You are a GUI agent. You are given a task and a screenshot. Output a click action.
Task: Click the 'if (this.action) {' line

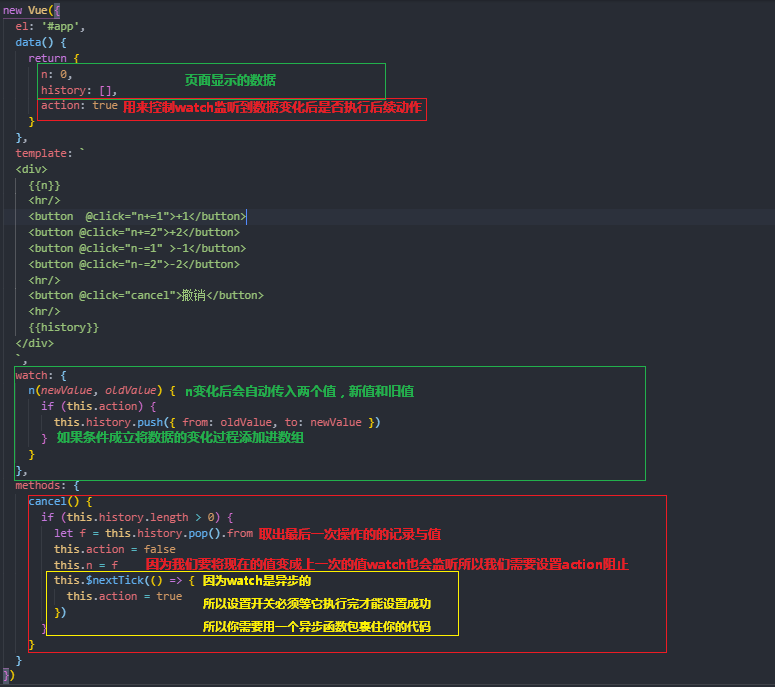[98, 406]
